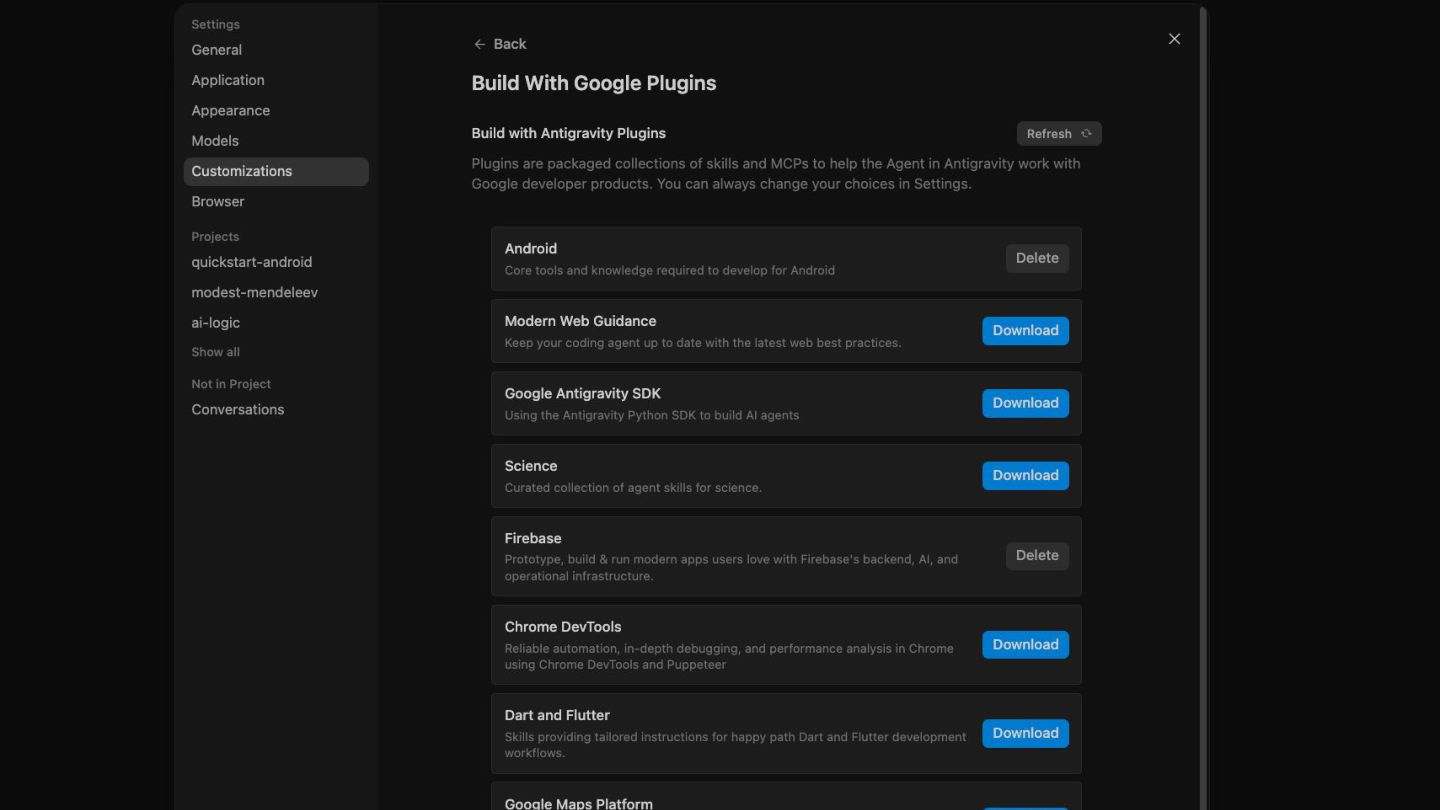Delete the Firebase plugin
The image size is (1440, 810).
tap(1037, 556)
